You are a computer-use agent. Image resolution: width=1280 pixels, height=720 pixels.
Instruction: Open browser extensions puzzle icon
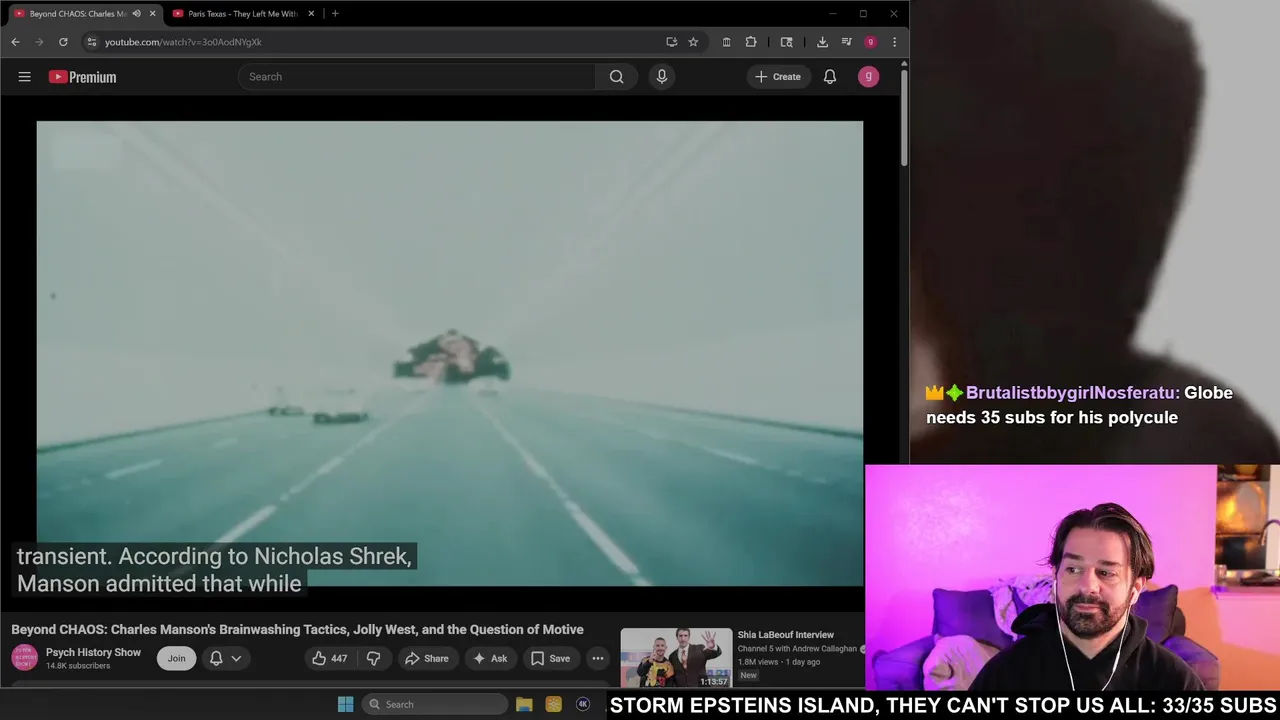tap(751, 42)
